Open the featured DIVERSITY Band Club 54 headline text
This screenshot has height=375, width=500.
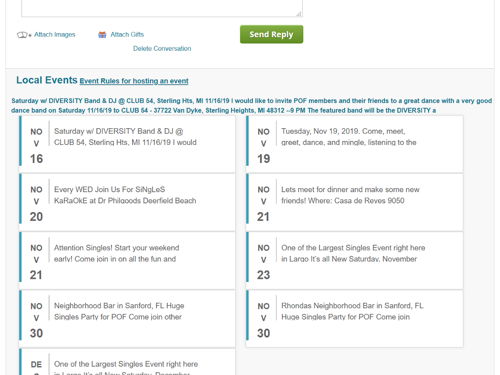[251, 105]
